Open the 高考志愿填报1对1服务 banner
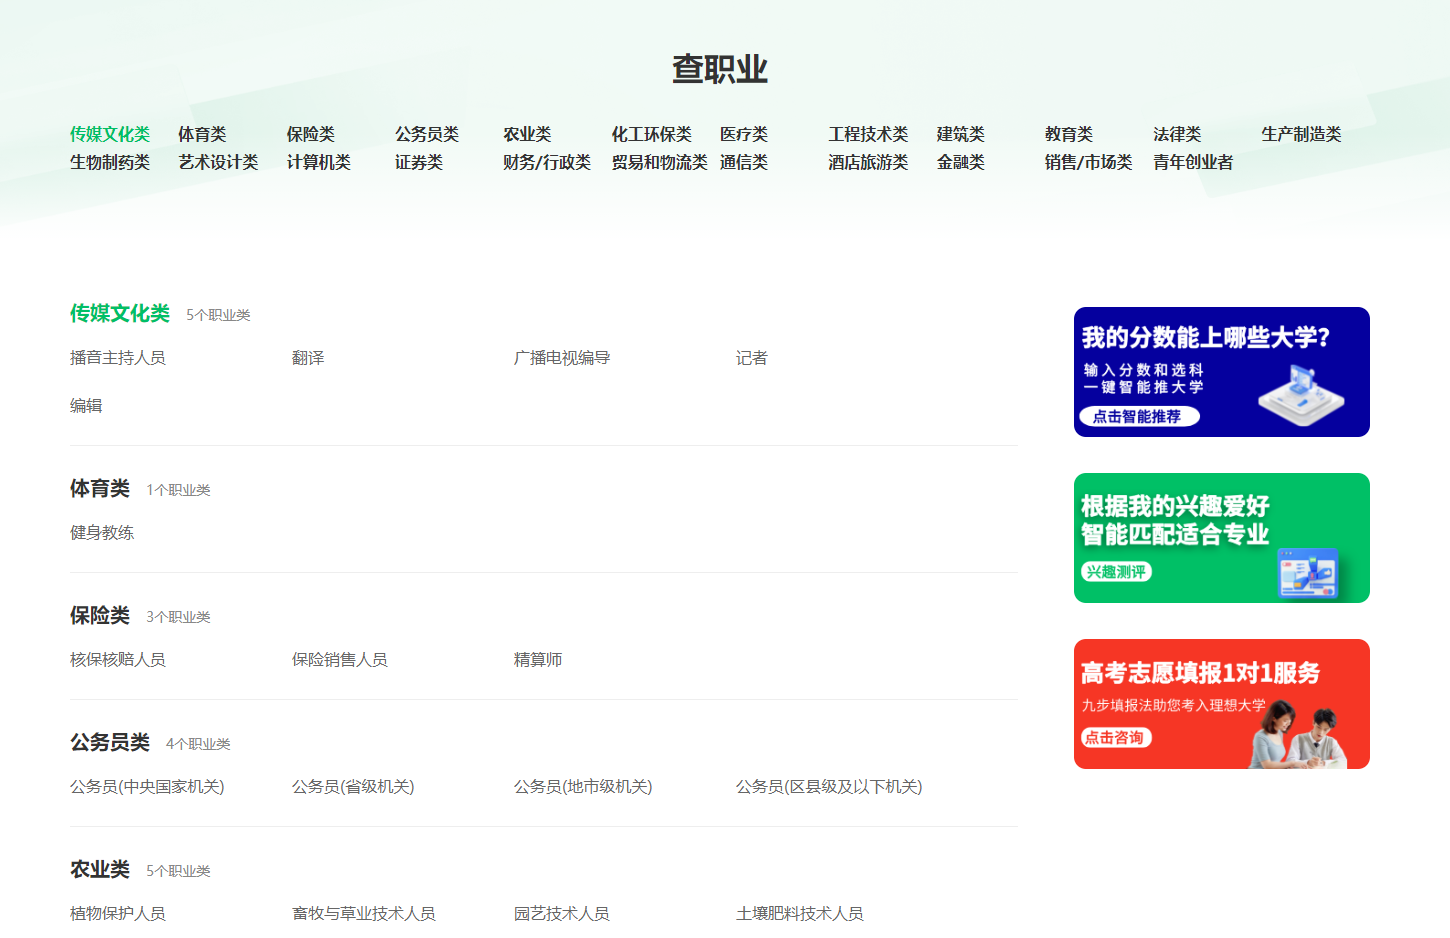 [1222, 704]
